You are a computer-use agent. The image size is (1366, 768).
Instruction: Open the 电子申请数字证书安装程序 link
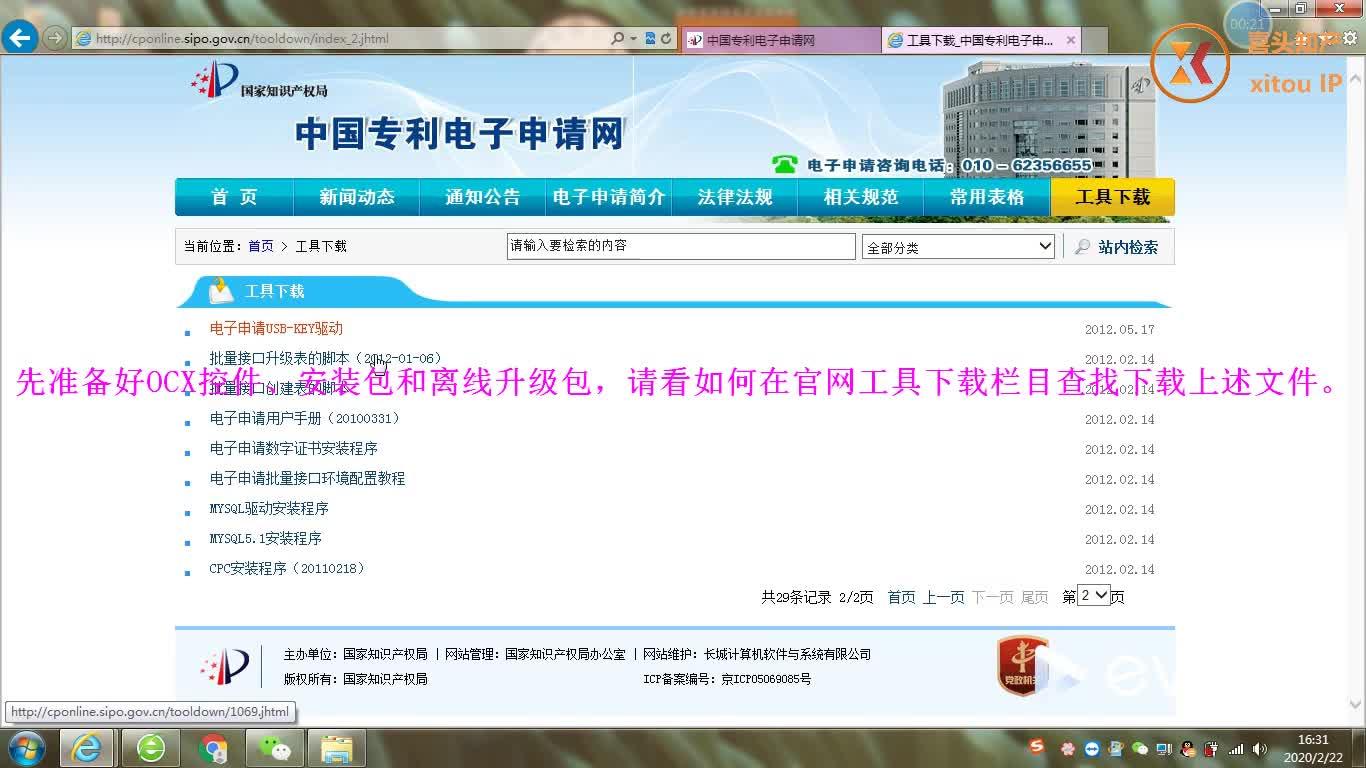(x=294, y=449)
